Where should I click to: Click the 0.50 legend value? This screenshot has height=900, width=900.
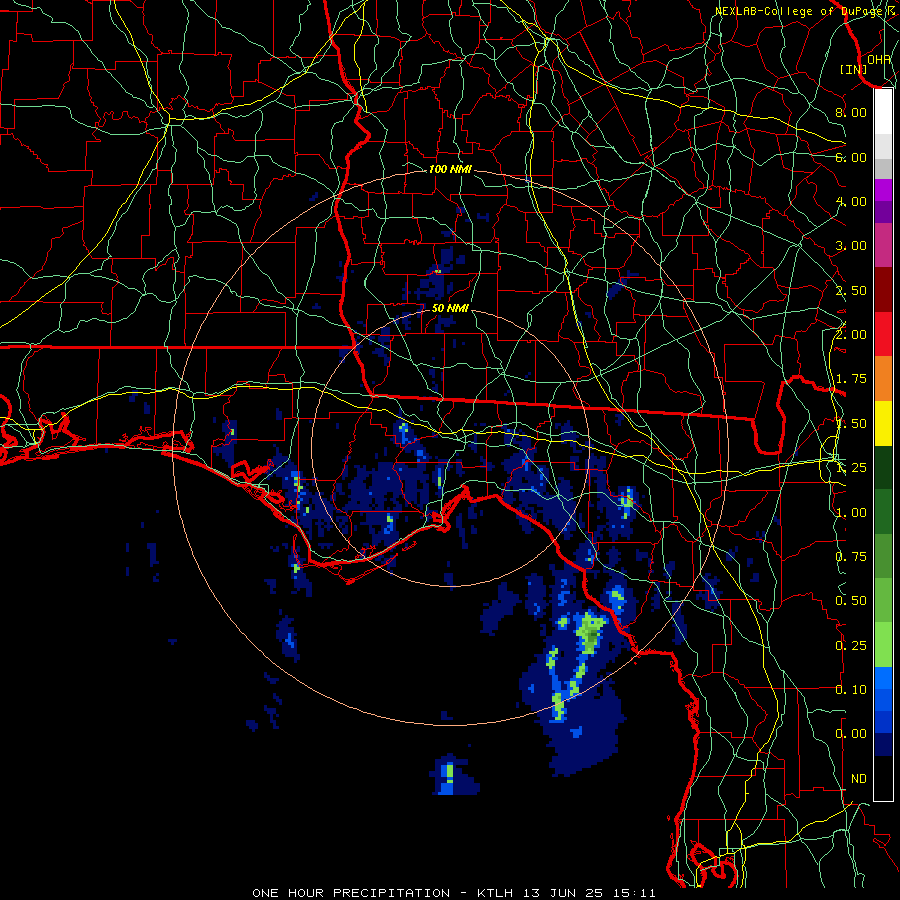coord(851,601)
